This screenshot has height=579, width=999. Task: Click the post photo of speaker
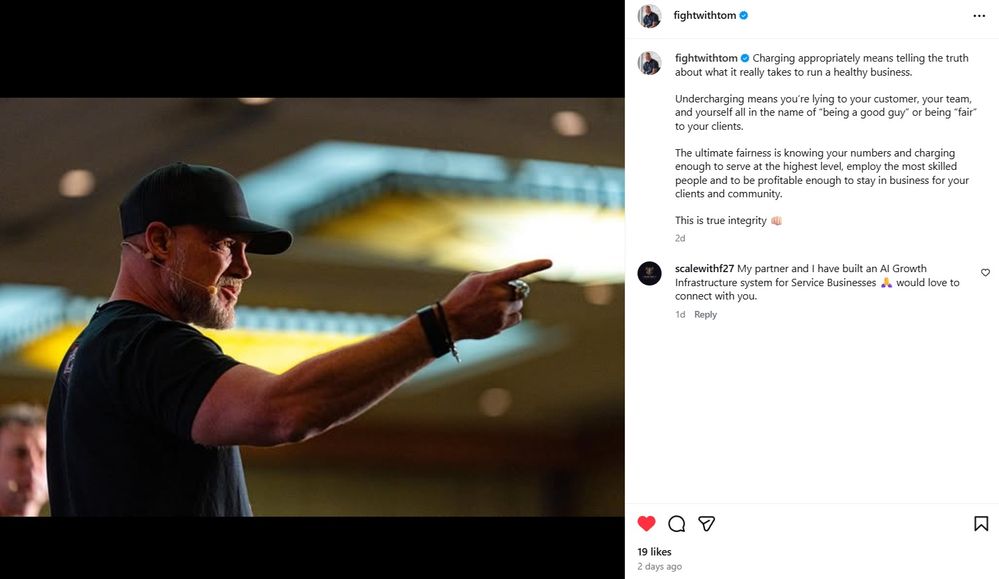(x=312, y=306)
